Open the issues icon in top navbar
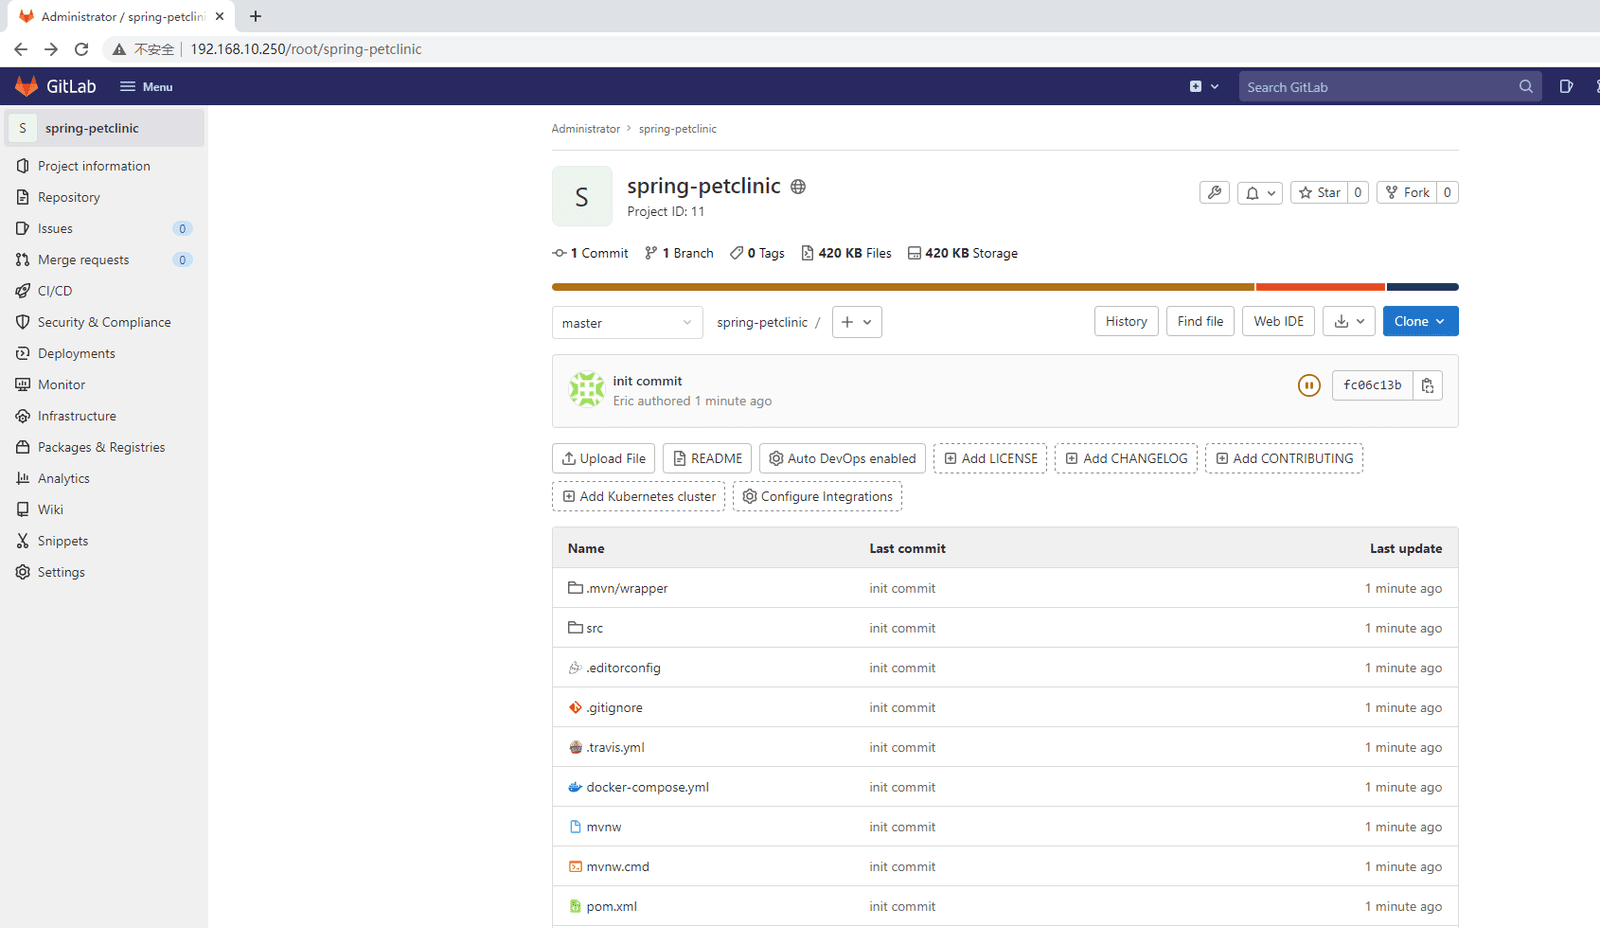The height and width of the screenshot is (928, 1600). point(1566,87)
